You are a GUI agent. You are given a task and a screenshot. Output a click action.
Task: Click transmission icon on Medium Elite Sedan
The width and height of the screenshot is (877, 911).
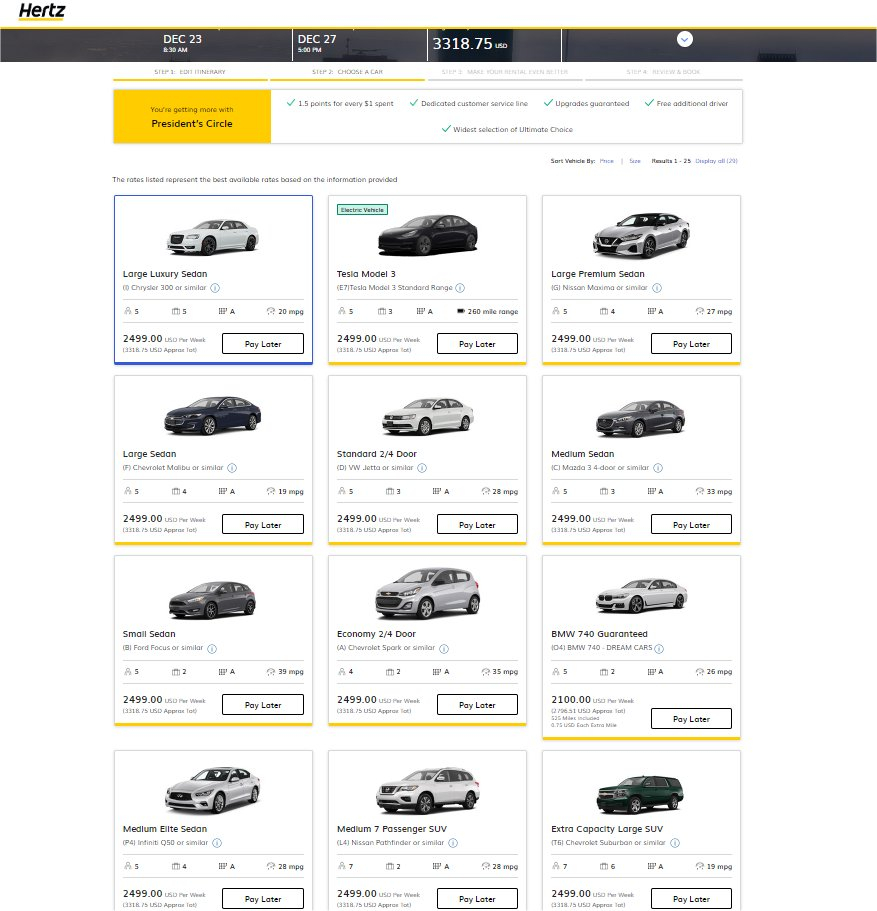(x=223, y=866)
